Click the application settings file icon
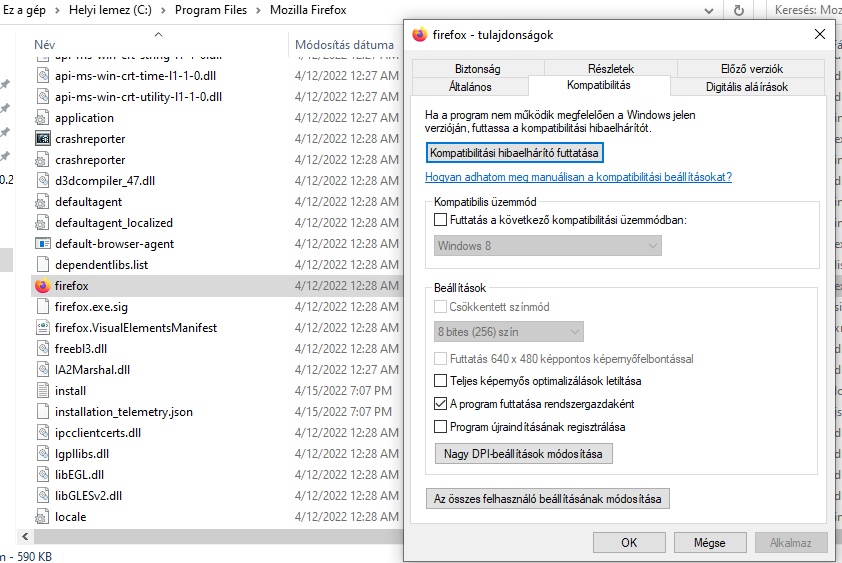The image size is (842, 563). (x=42, y=118)
